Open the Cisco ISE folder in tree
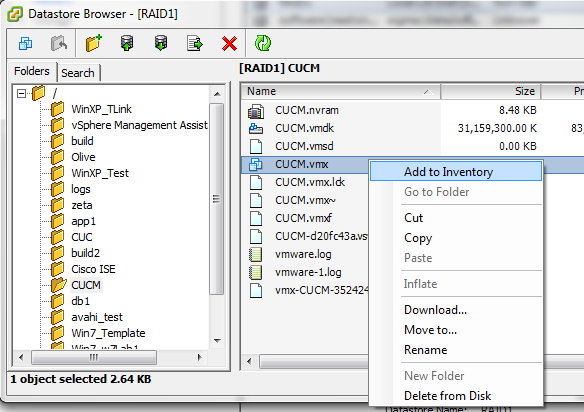This screenshot has height=412, width=584. pyautogui.click(x=93, y=269)
